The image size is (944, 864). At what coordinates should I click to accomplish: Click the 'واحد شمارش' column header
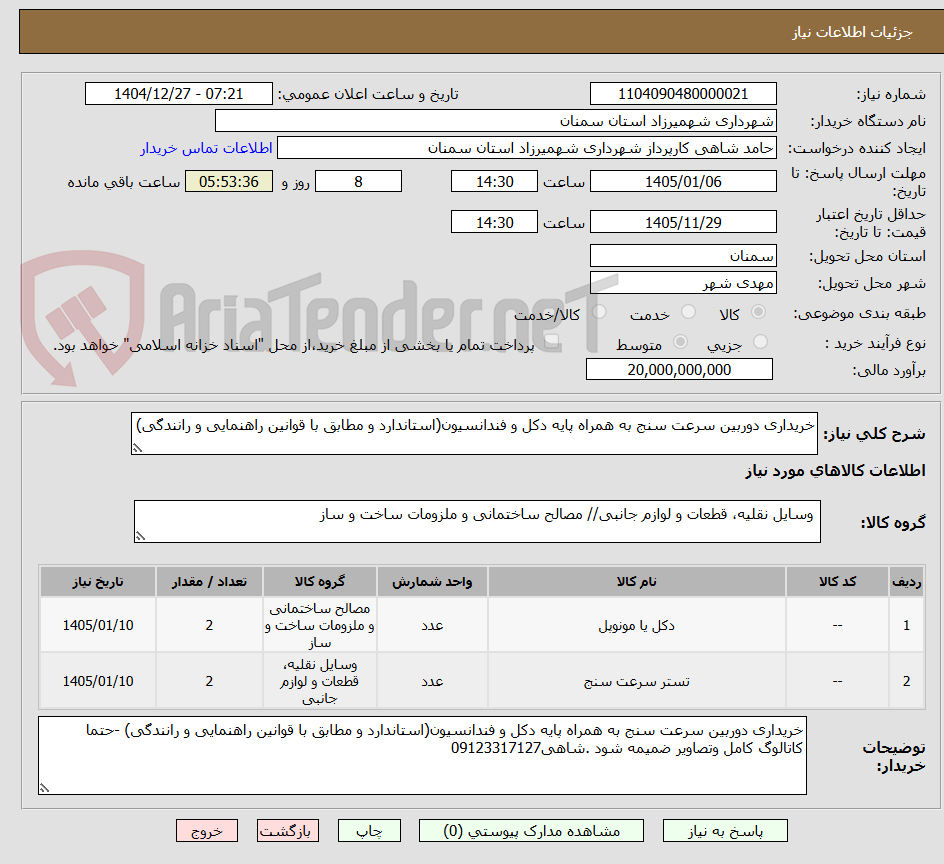click(432, 582)
